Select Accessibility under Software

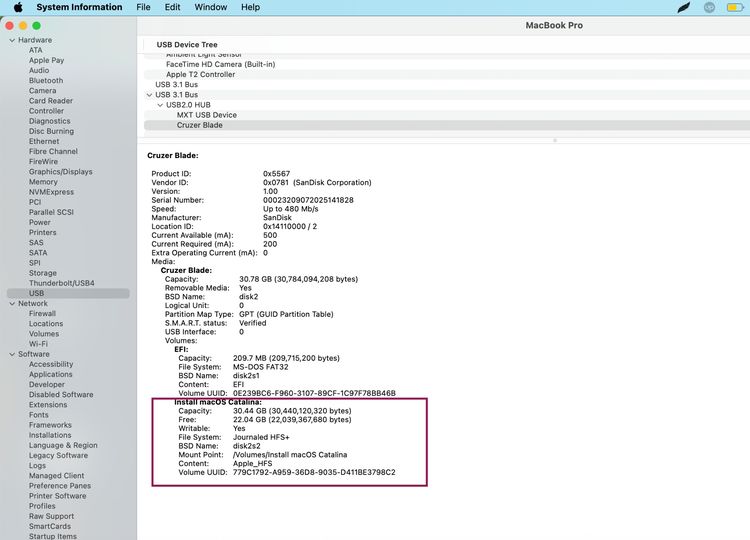[x=51, y=364]
